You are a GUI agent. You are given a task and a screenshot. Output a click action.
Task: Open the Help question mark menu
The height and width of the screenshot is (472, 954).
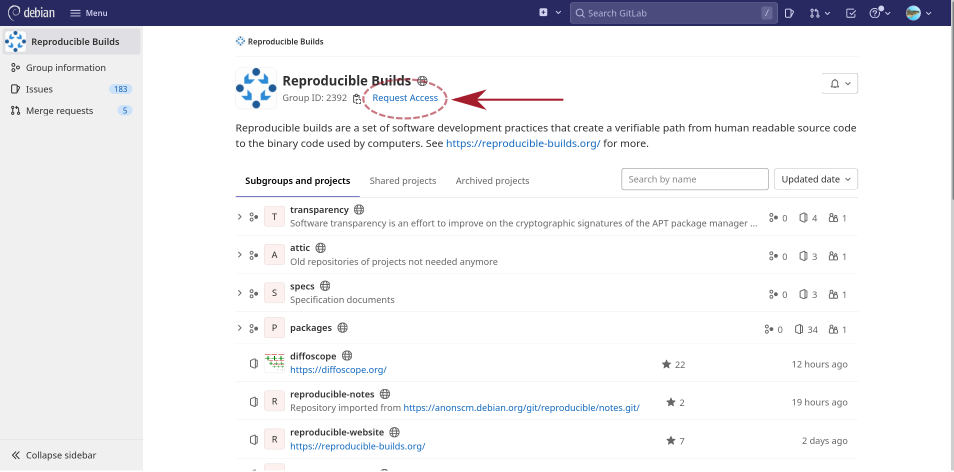coord(877,13)
